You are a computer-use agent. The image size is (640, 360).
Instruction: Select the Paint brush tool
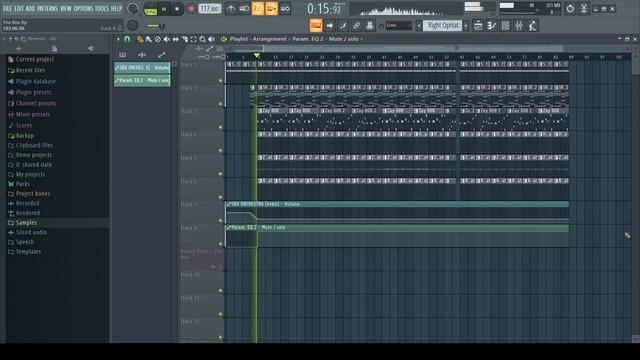(149, 39)
